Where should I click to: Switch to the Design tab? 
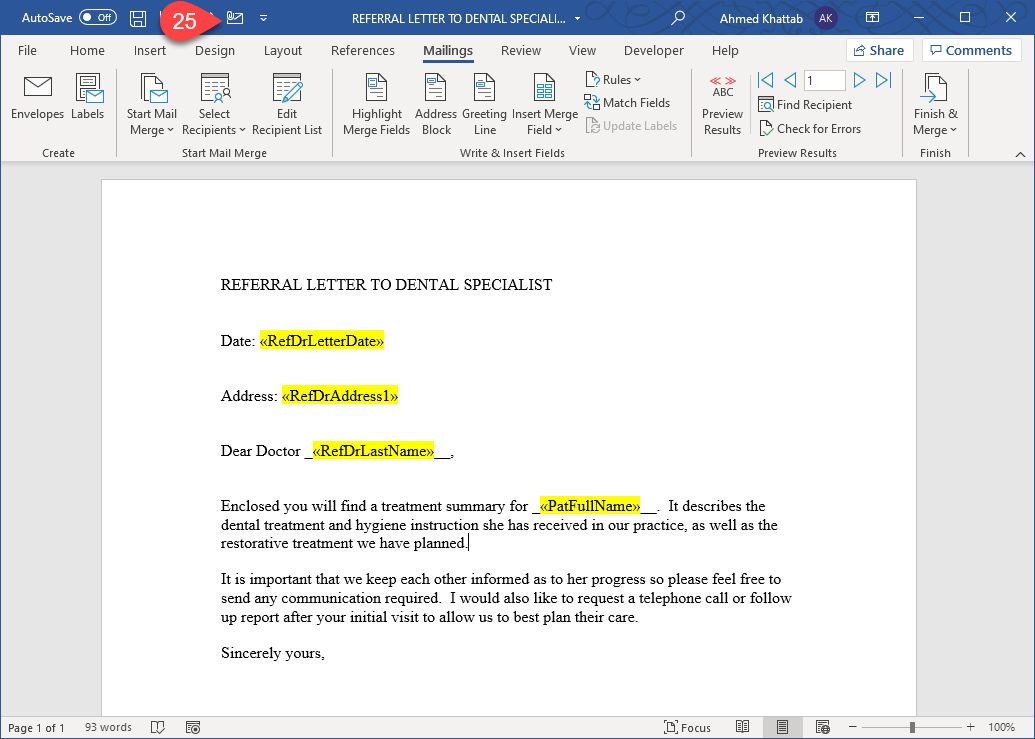(215, 51)
